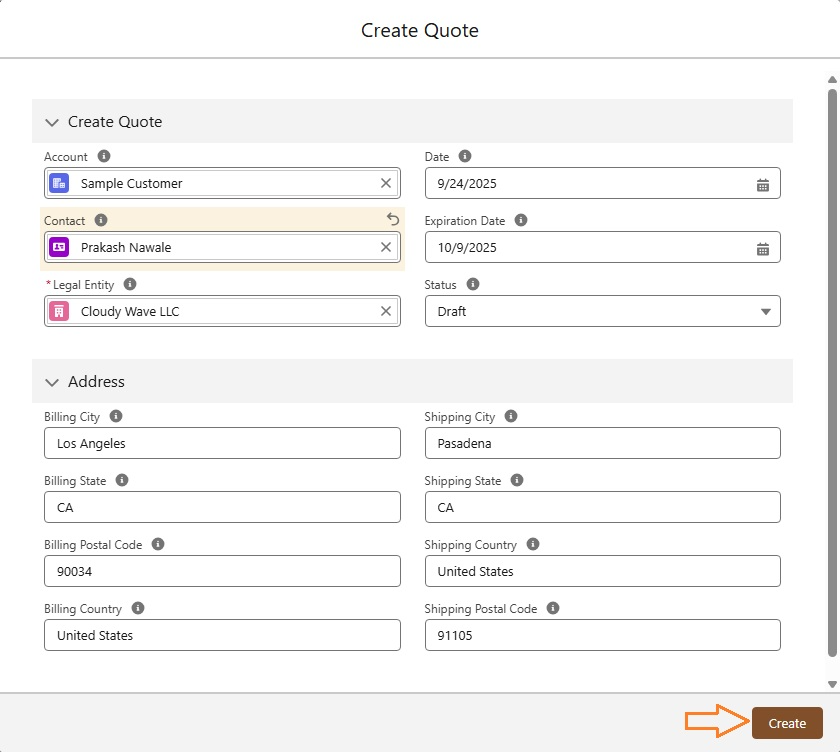
Task: Select the Shipping Postal Code input
Action: (602, 635)
